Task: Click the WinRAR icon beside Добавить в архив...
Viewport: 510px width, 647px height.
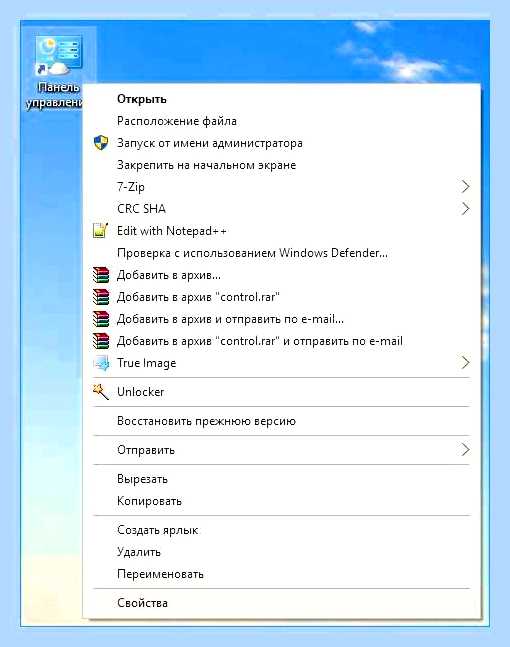Action: 101,275
